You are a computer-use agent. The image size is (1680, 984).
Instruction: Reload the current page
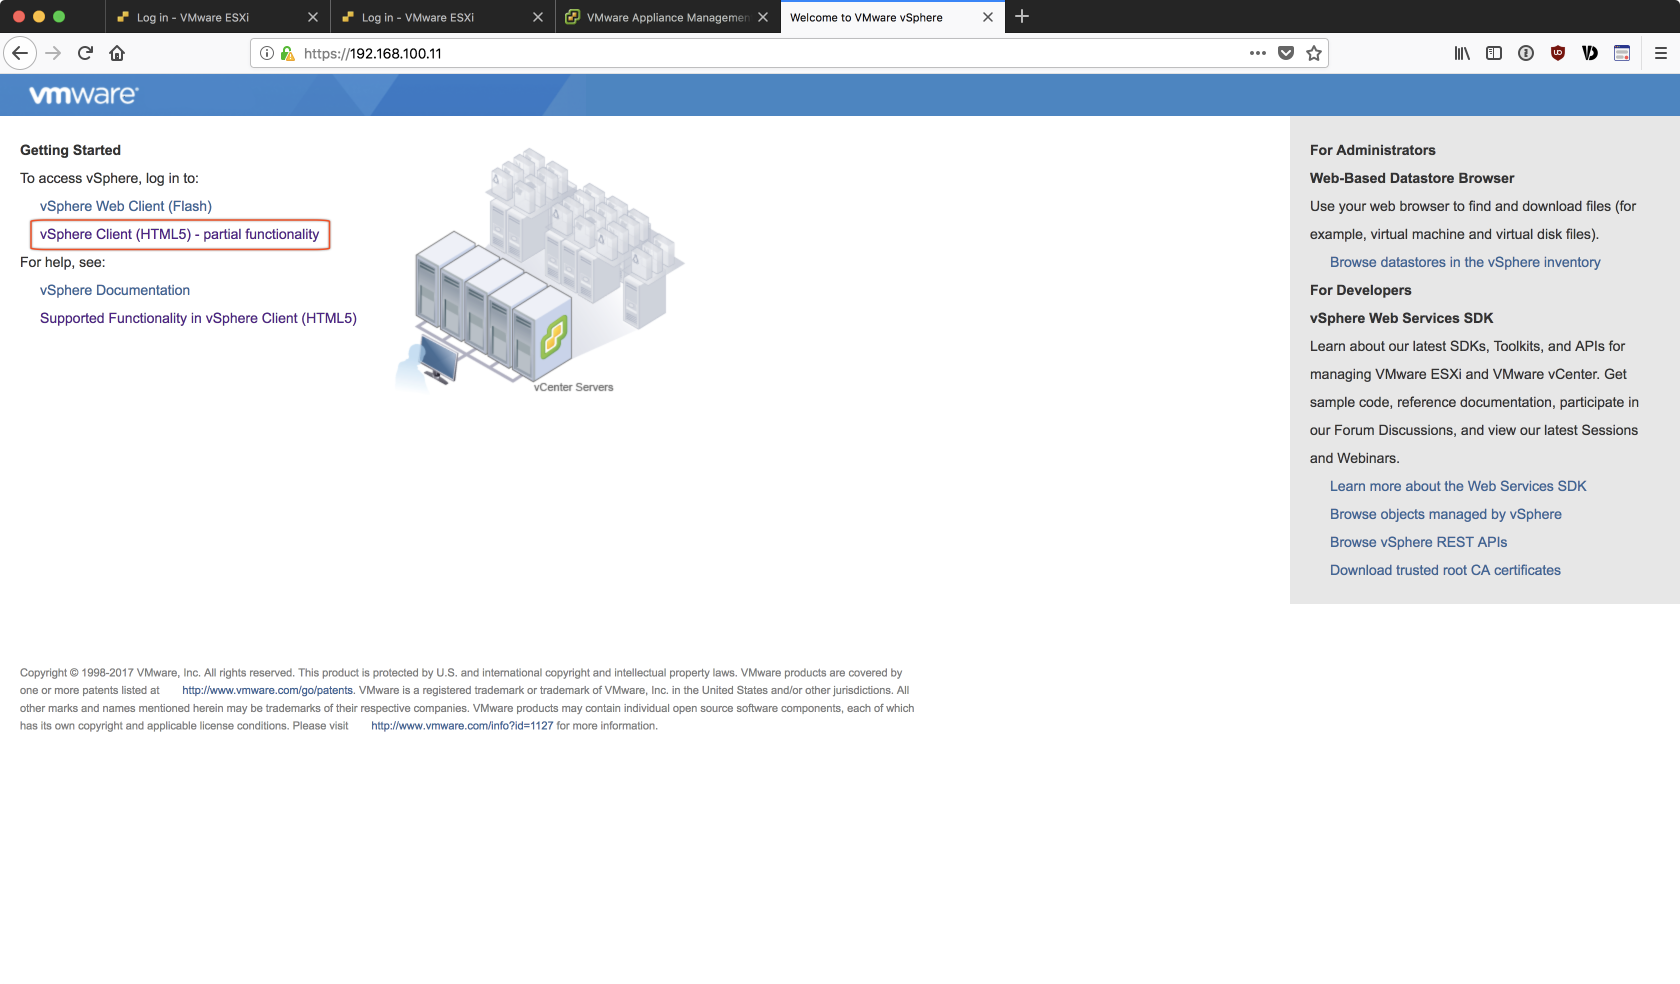pos(85,53)
